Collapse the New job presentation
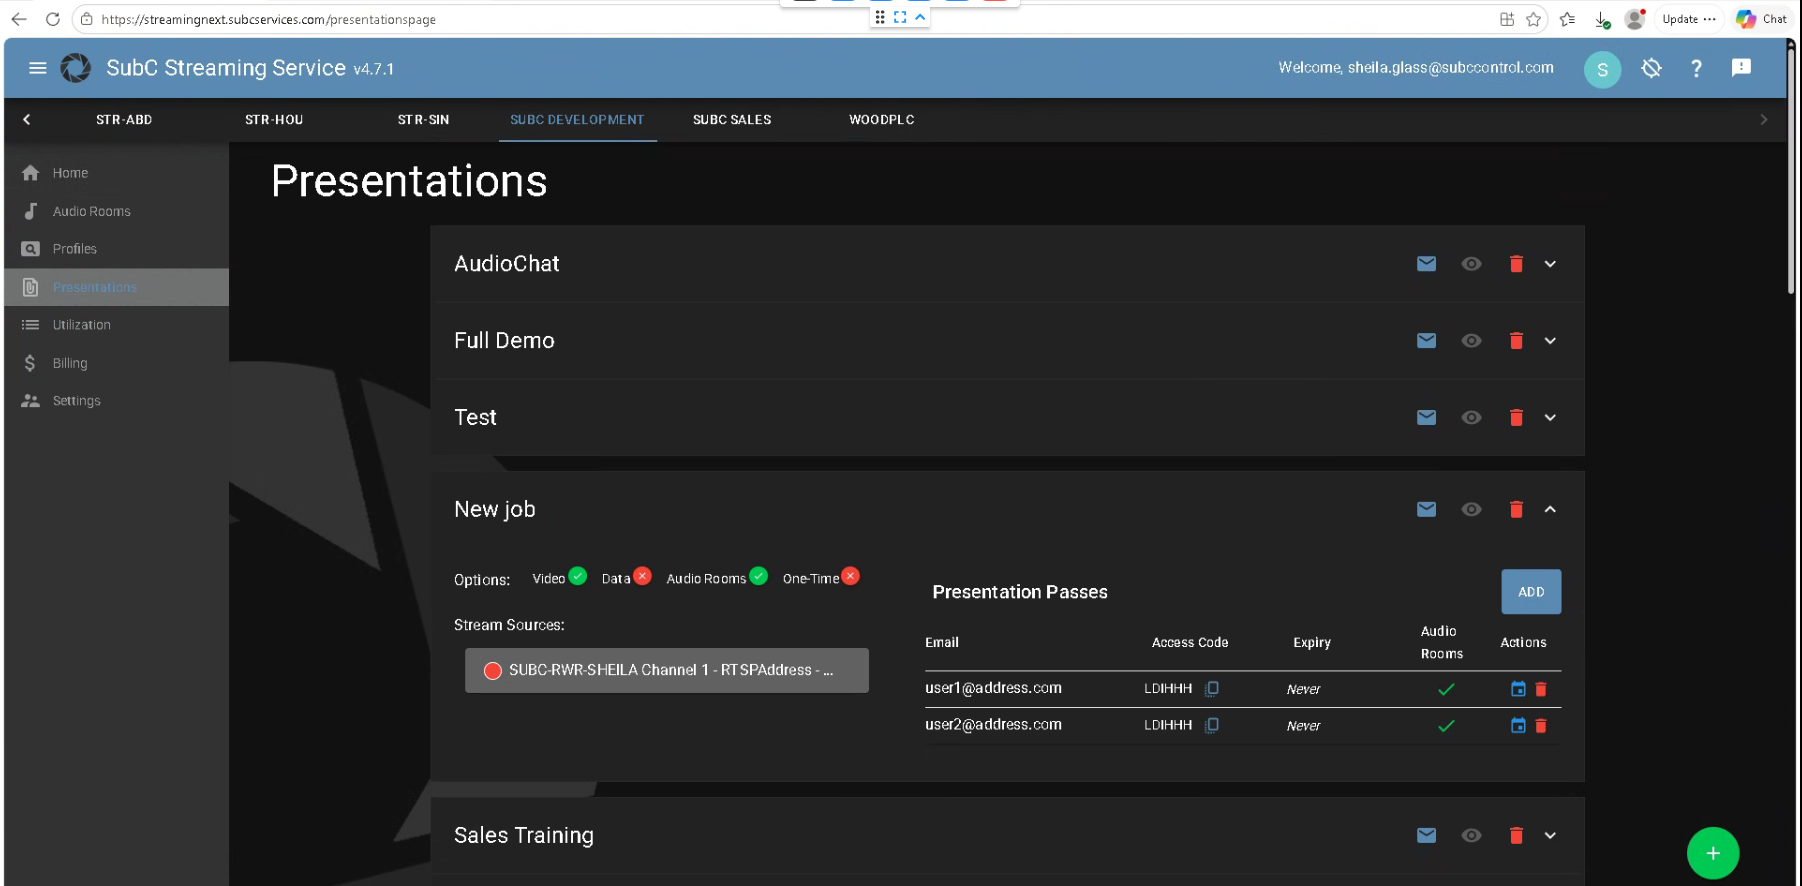 tap(1550, 510)
